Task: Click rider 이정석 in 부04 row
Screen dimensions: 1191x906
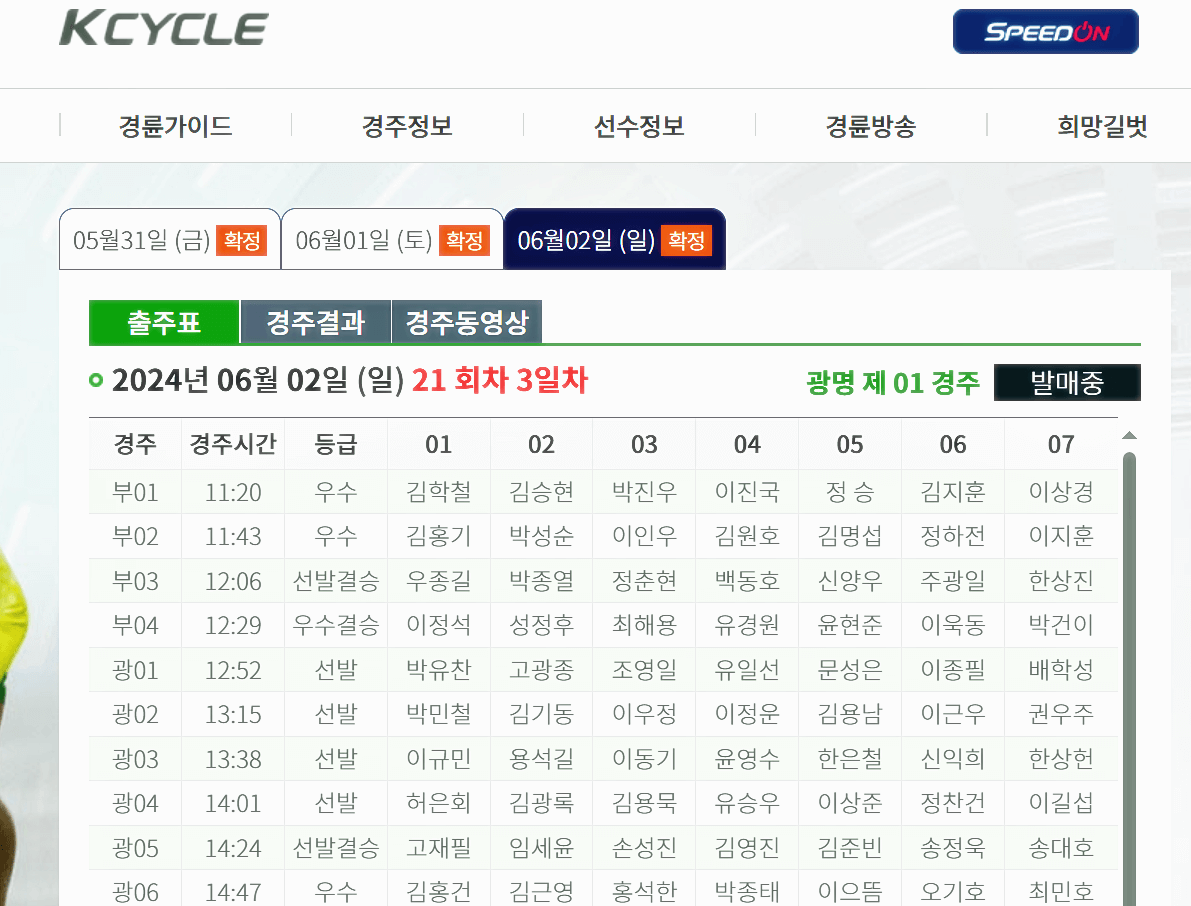Action: 438,625
